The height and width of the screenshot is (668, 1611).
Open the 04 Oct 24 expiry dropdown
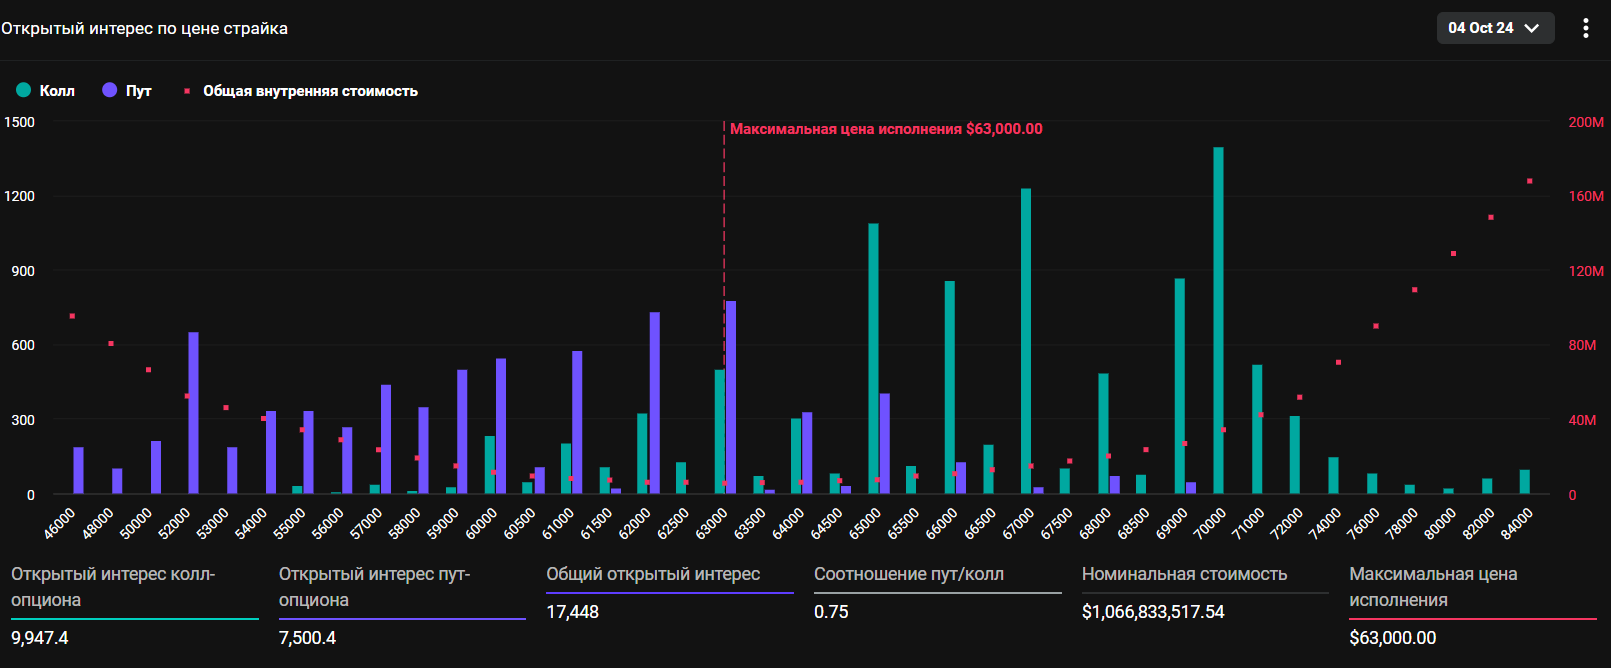click(x=1494, y=28)
